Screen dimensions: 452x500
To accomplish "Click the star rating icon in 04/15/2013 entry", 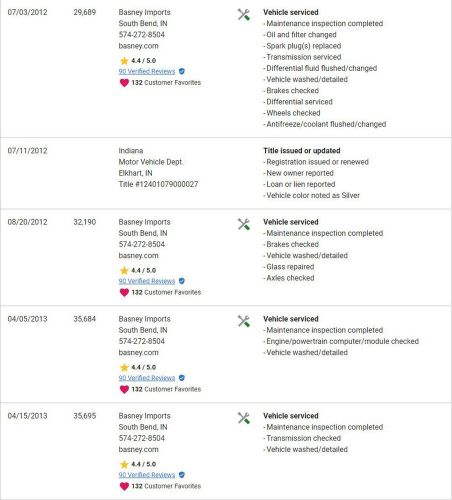I will (124, 464).
